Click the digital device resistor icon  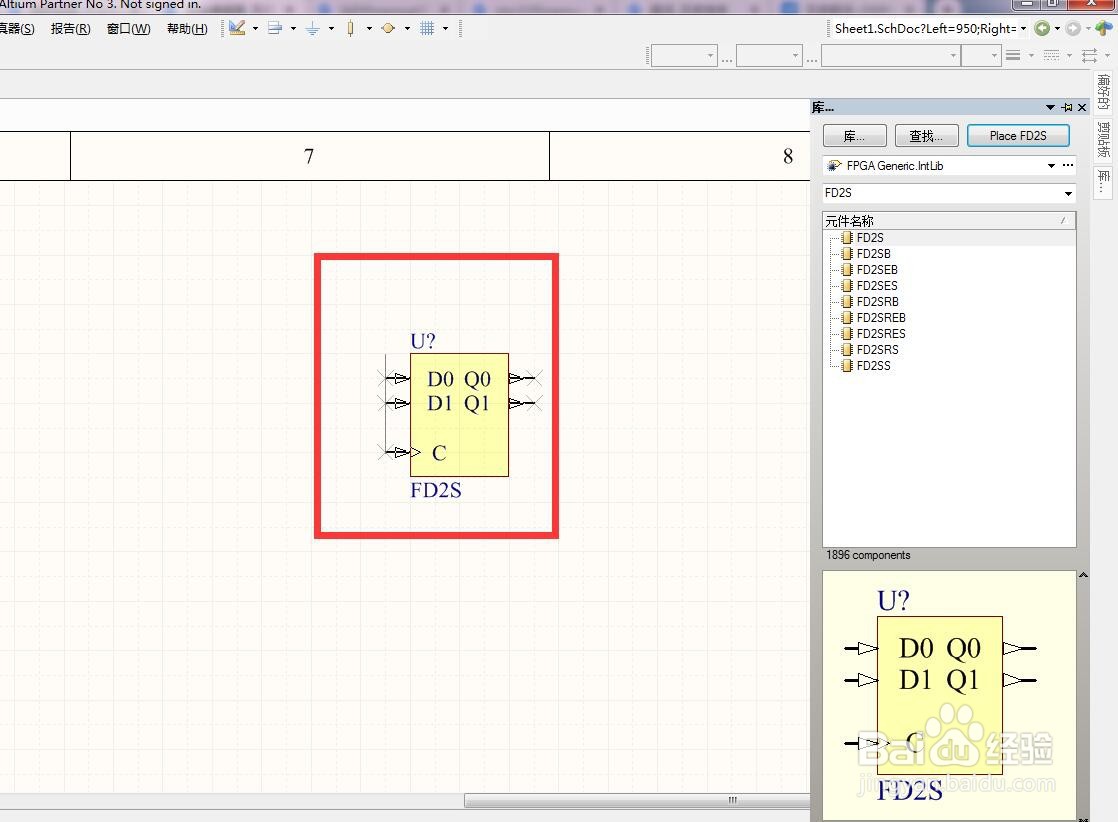tap(350, 29)
